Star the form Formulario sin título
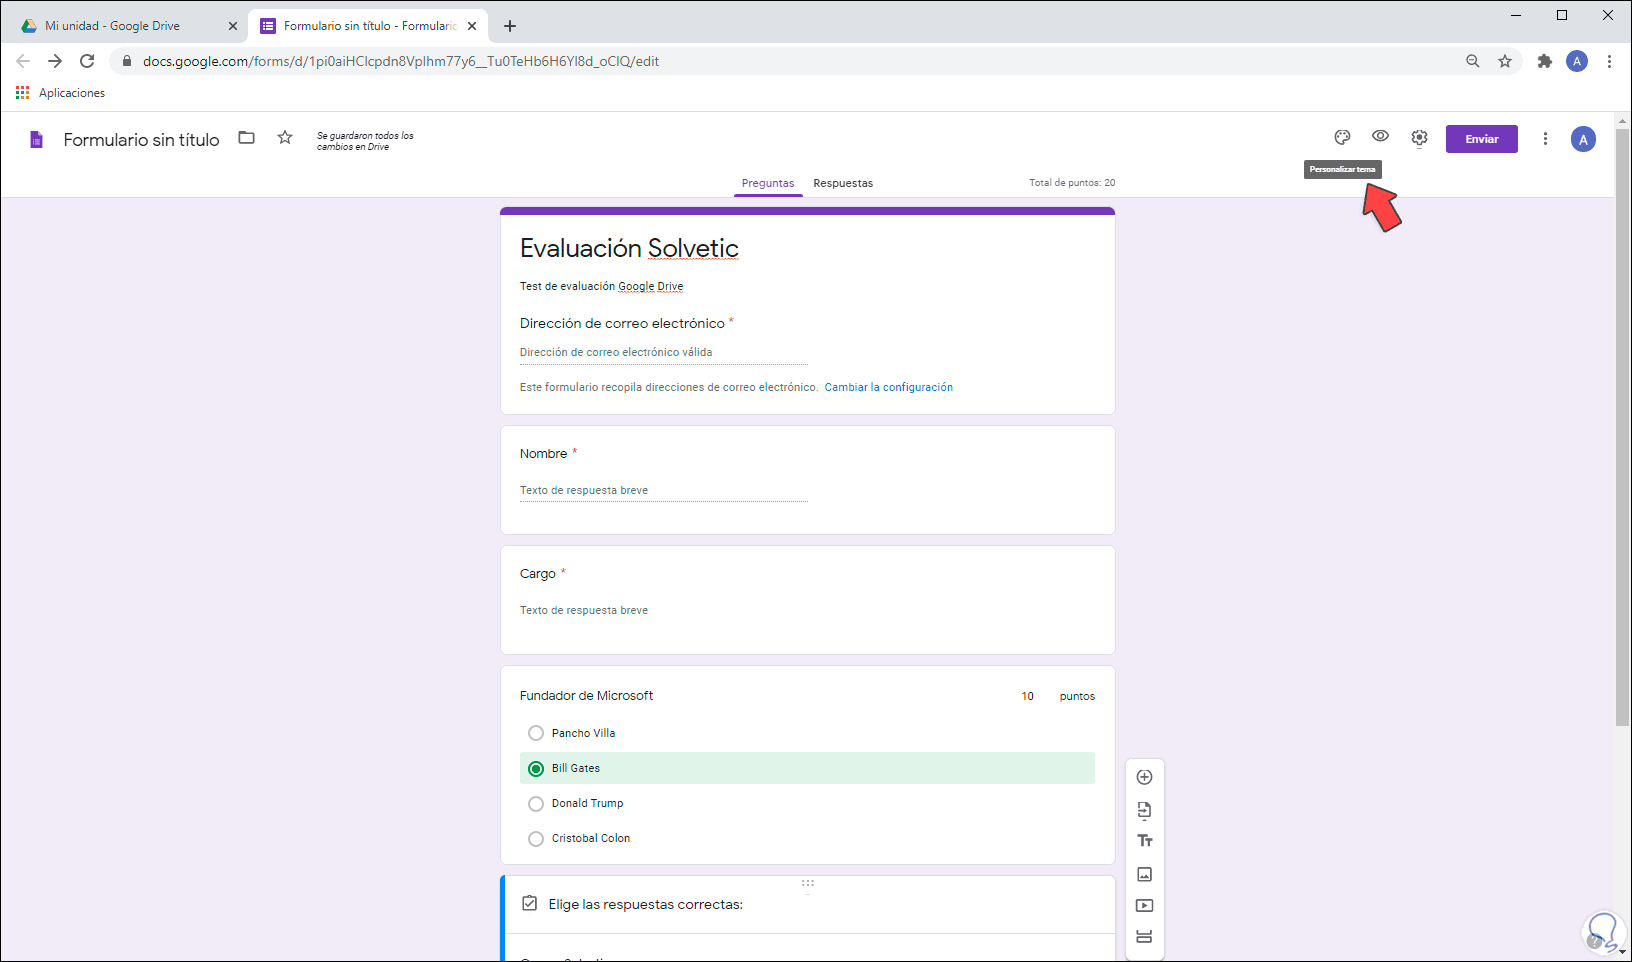The image size is (1632, 962). click(x=285, y=138)
